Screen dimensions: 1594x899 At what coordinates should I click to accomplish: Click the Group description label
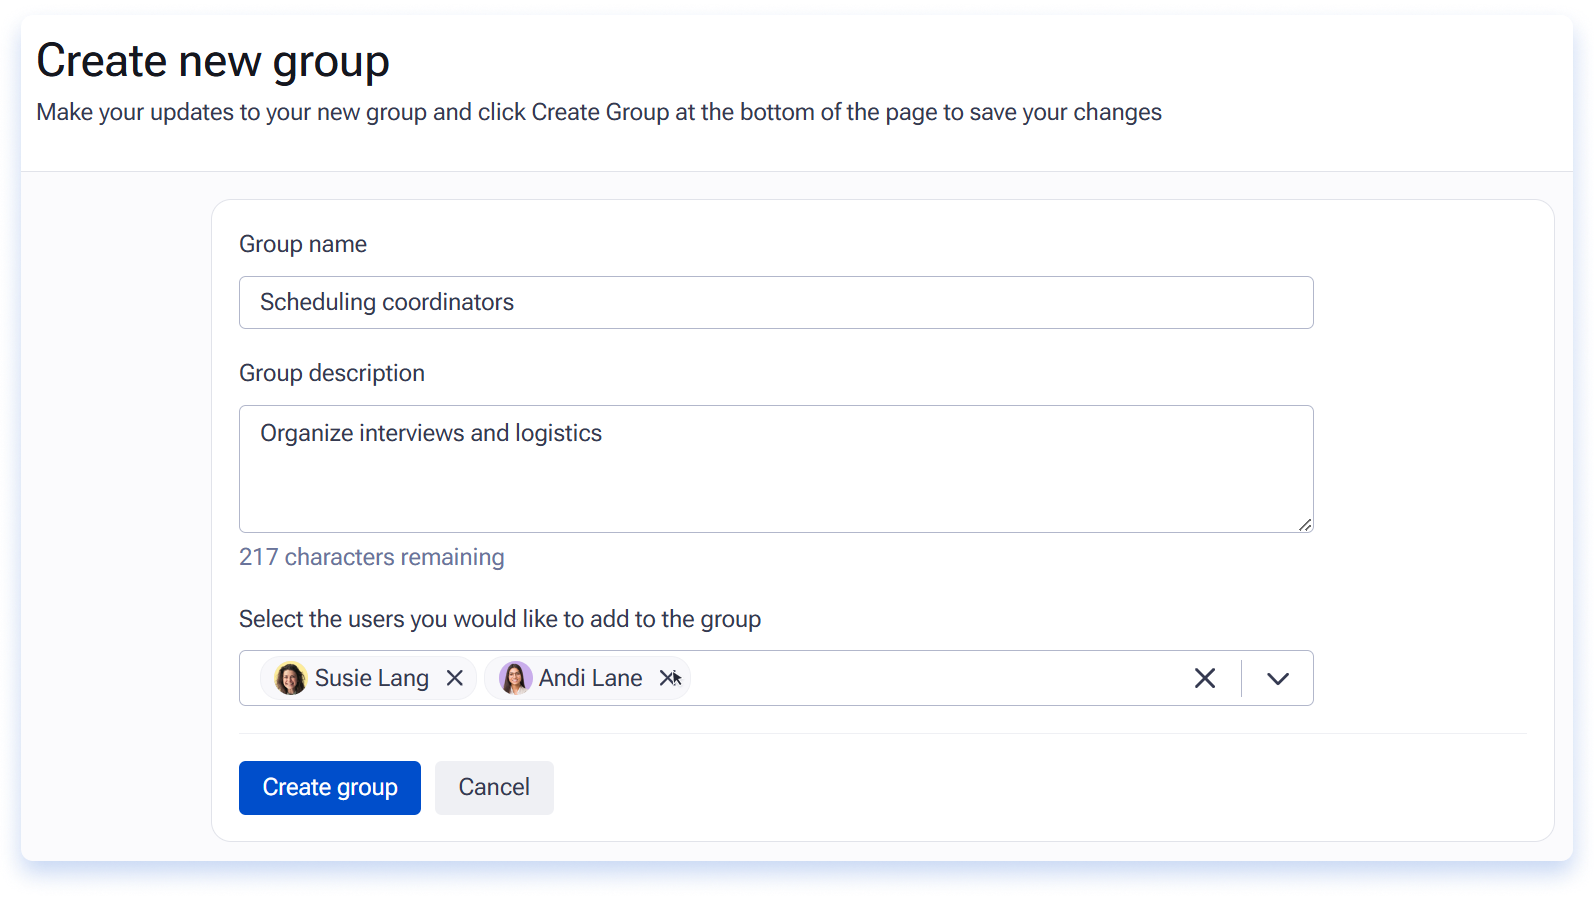click(332, 373)
